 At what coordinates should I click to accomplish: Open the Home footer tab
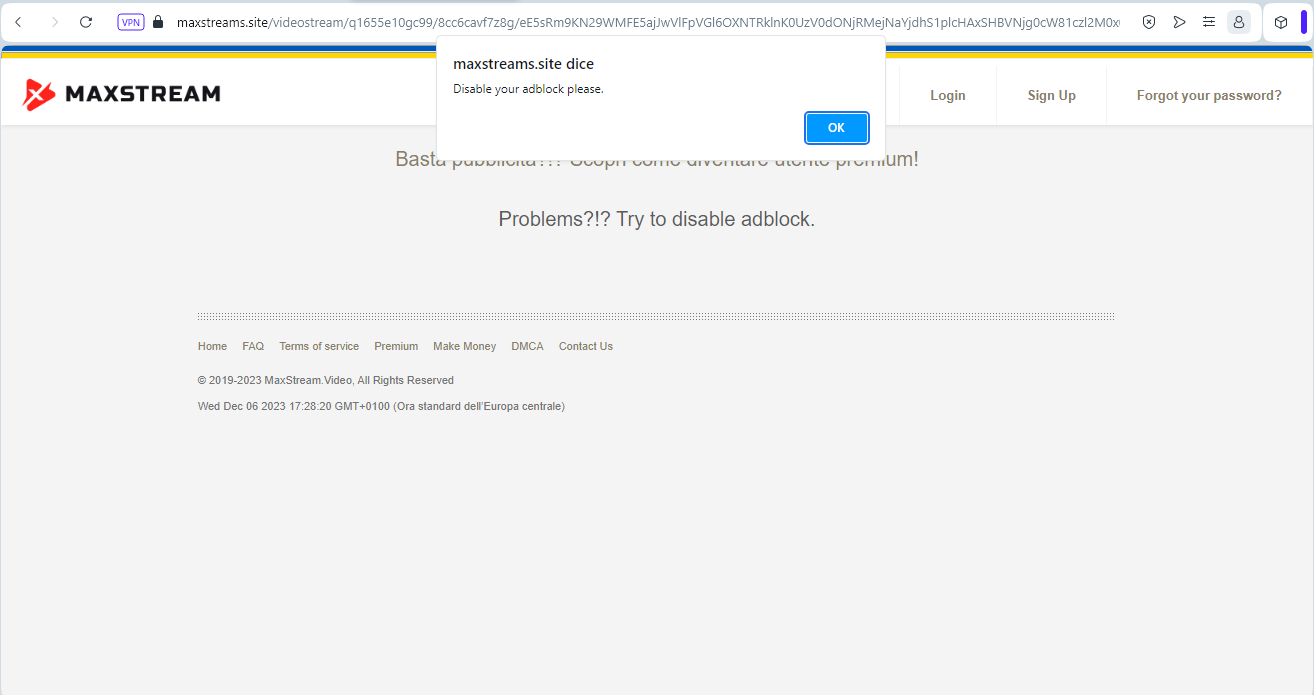pyautogui.click(x=212, y=346)
